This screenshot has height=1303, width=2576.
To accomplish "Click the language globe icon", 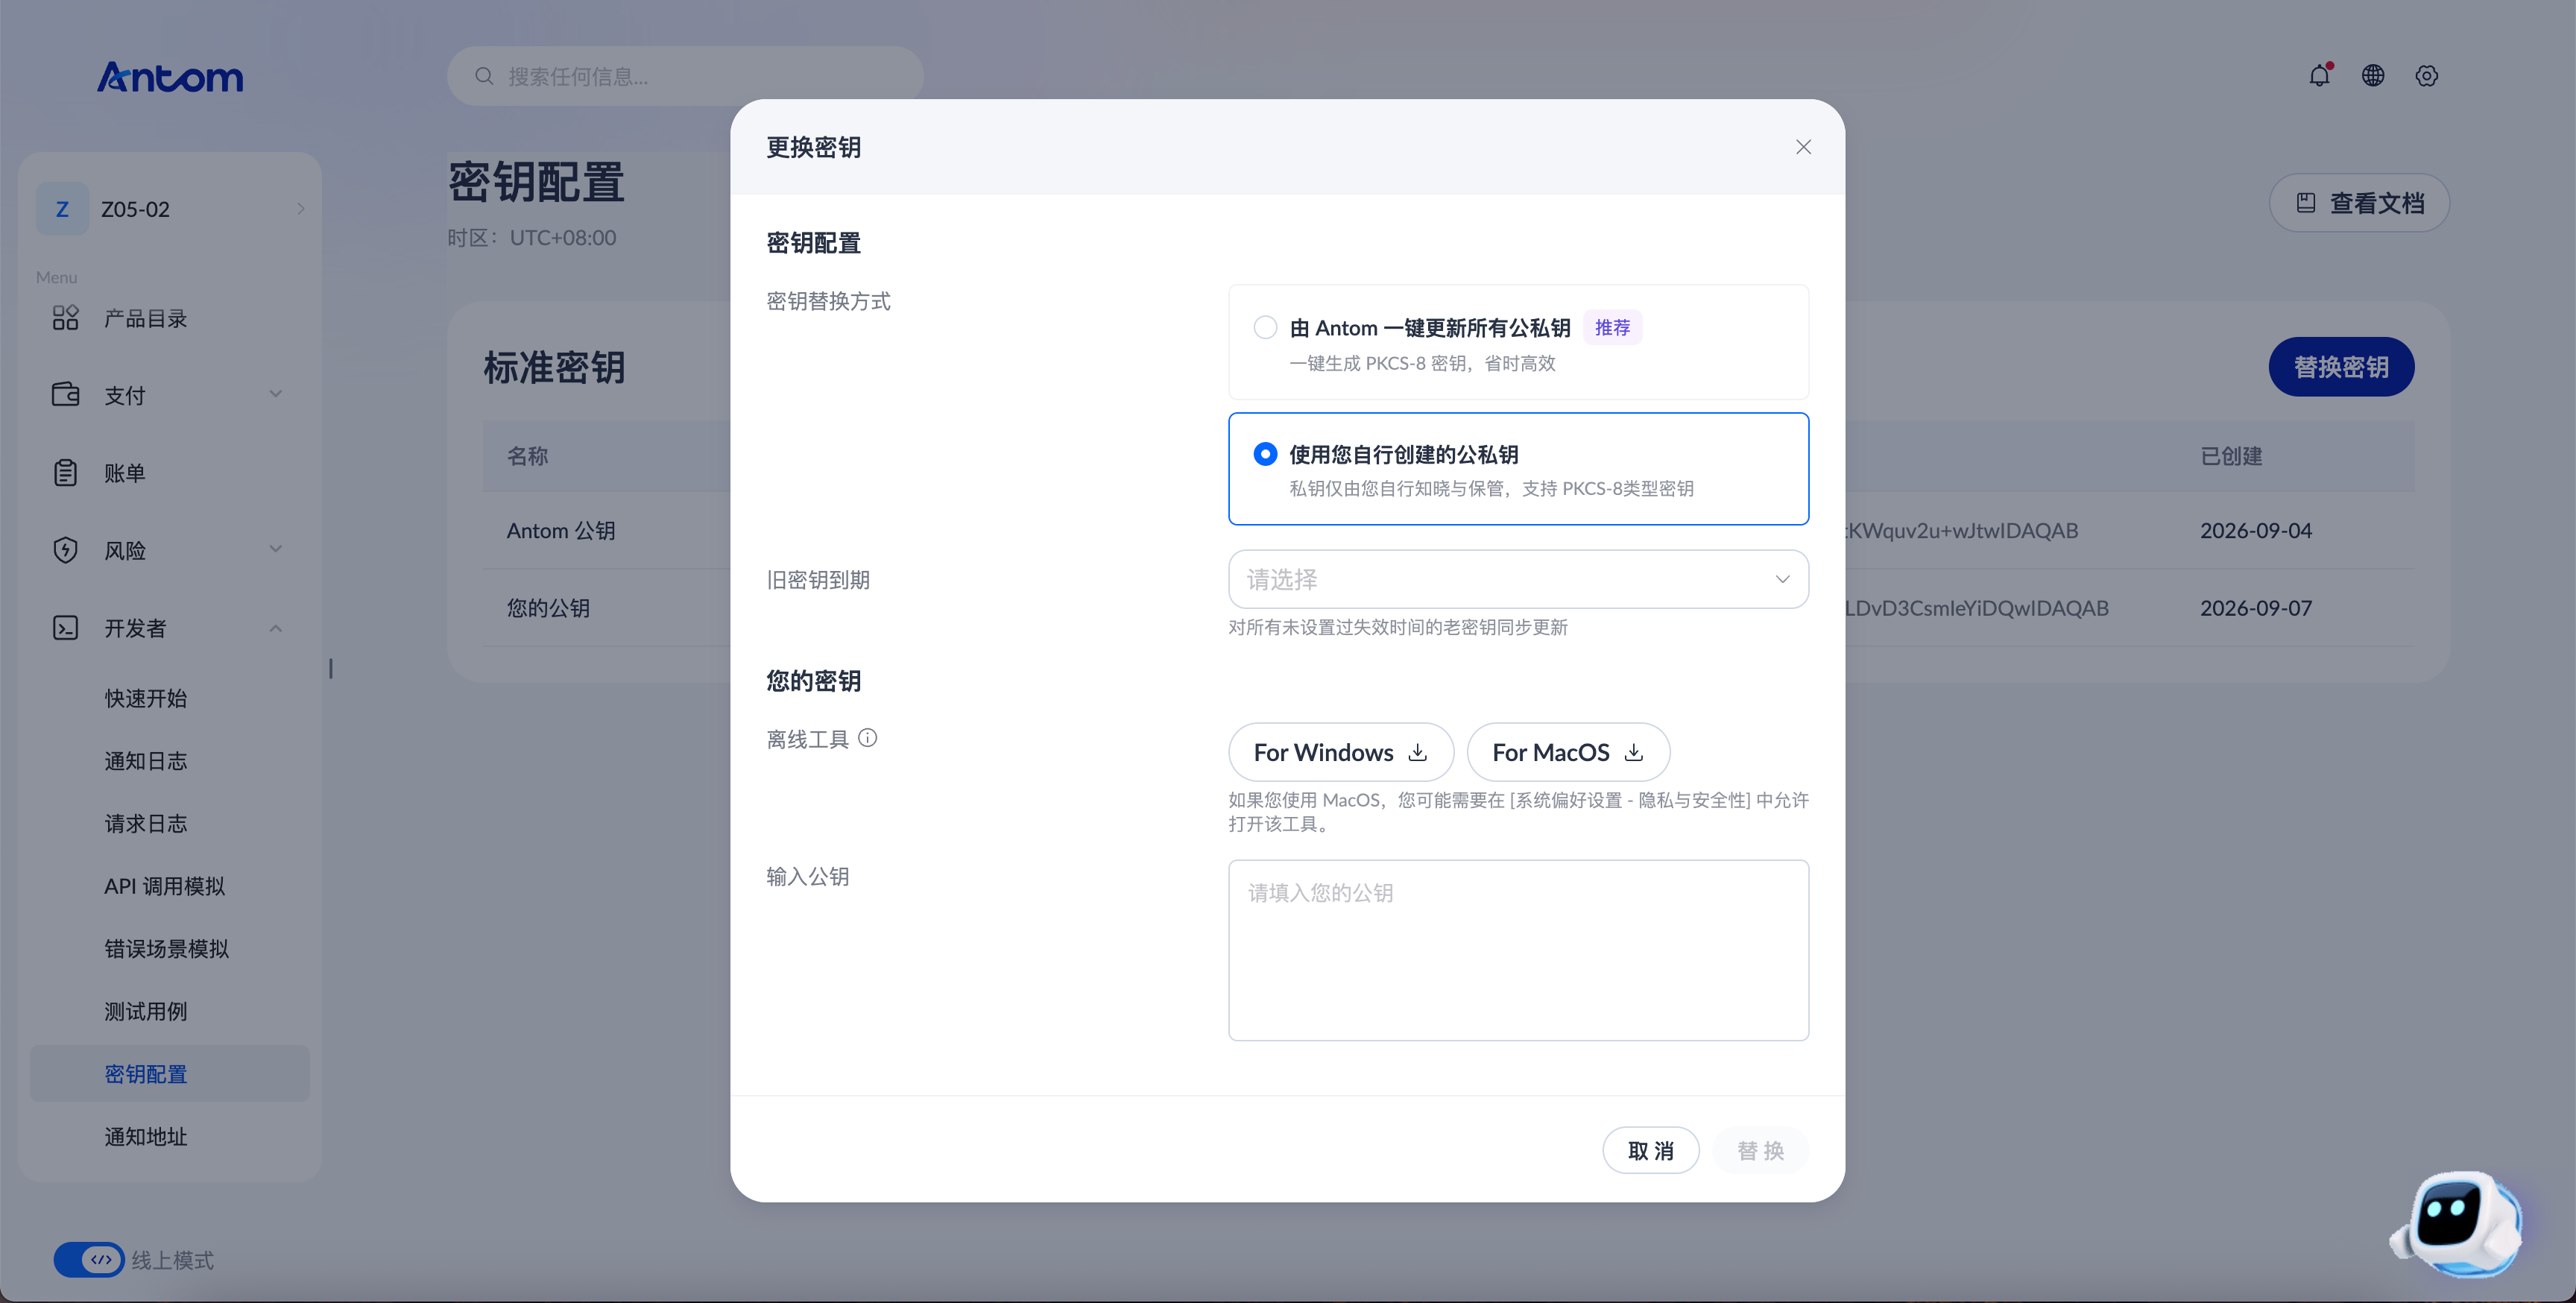I will [x=2373, y=76].
